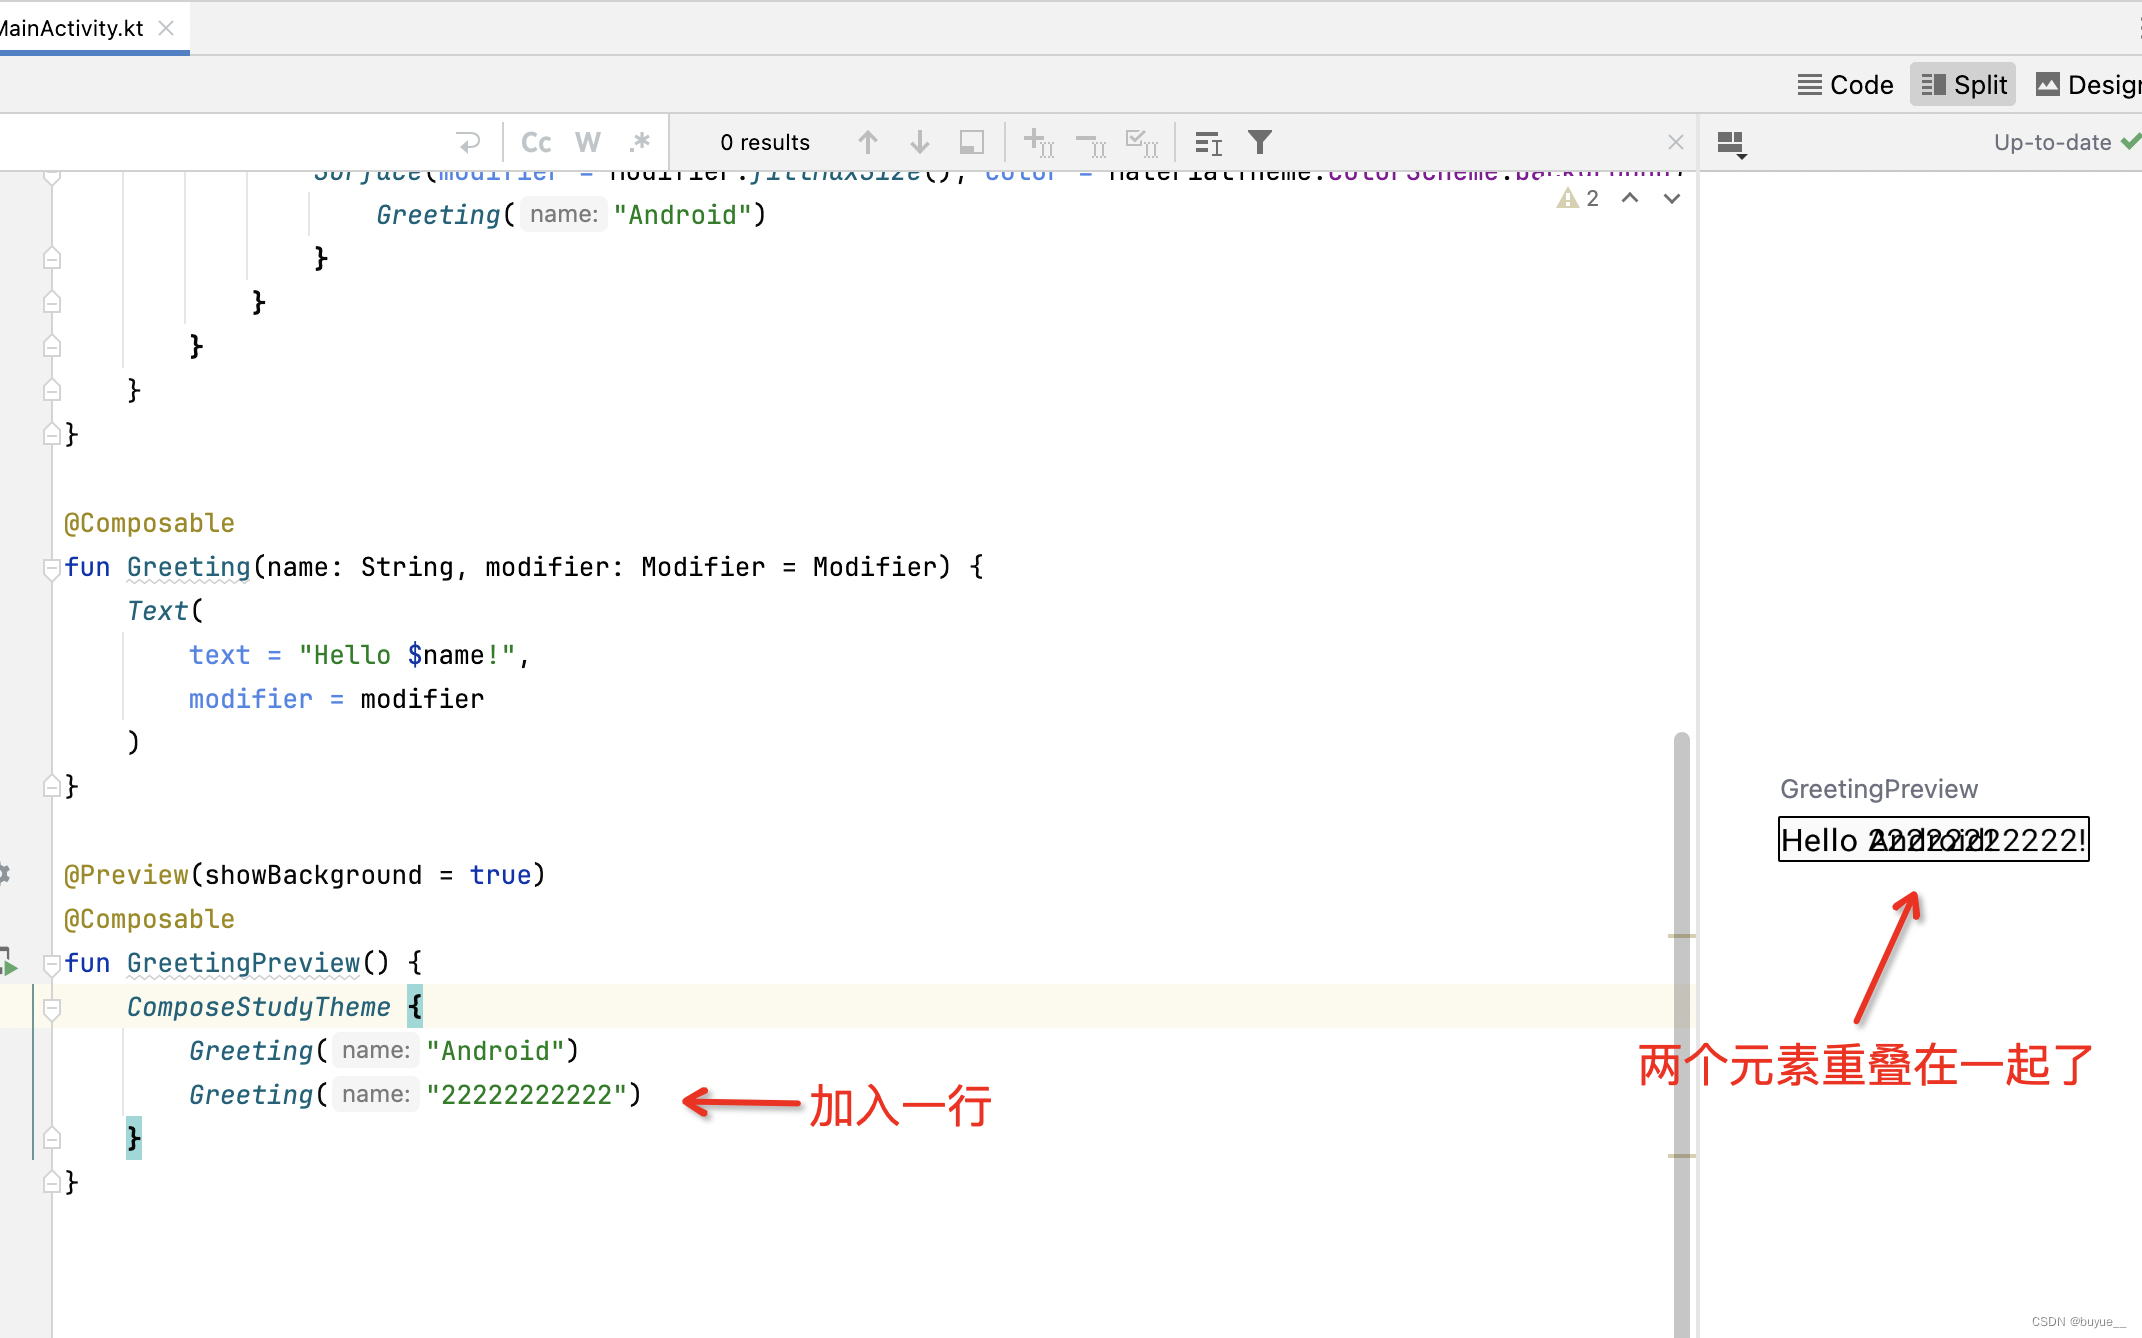The height and width of the screenshot is (1338, 2142).
Task: Select the rendered Hello text preview
Action: [1934, 839]
